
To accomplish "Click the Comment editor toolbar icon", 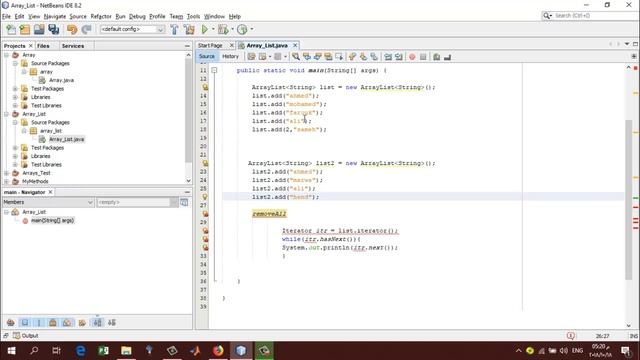I will tap(436, 57).
